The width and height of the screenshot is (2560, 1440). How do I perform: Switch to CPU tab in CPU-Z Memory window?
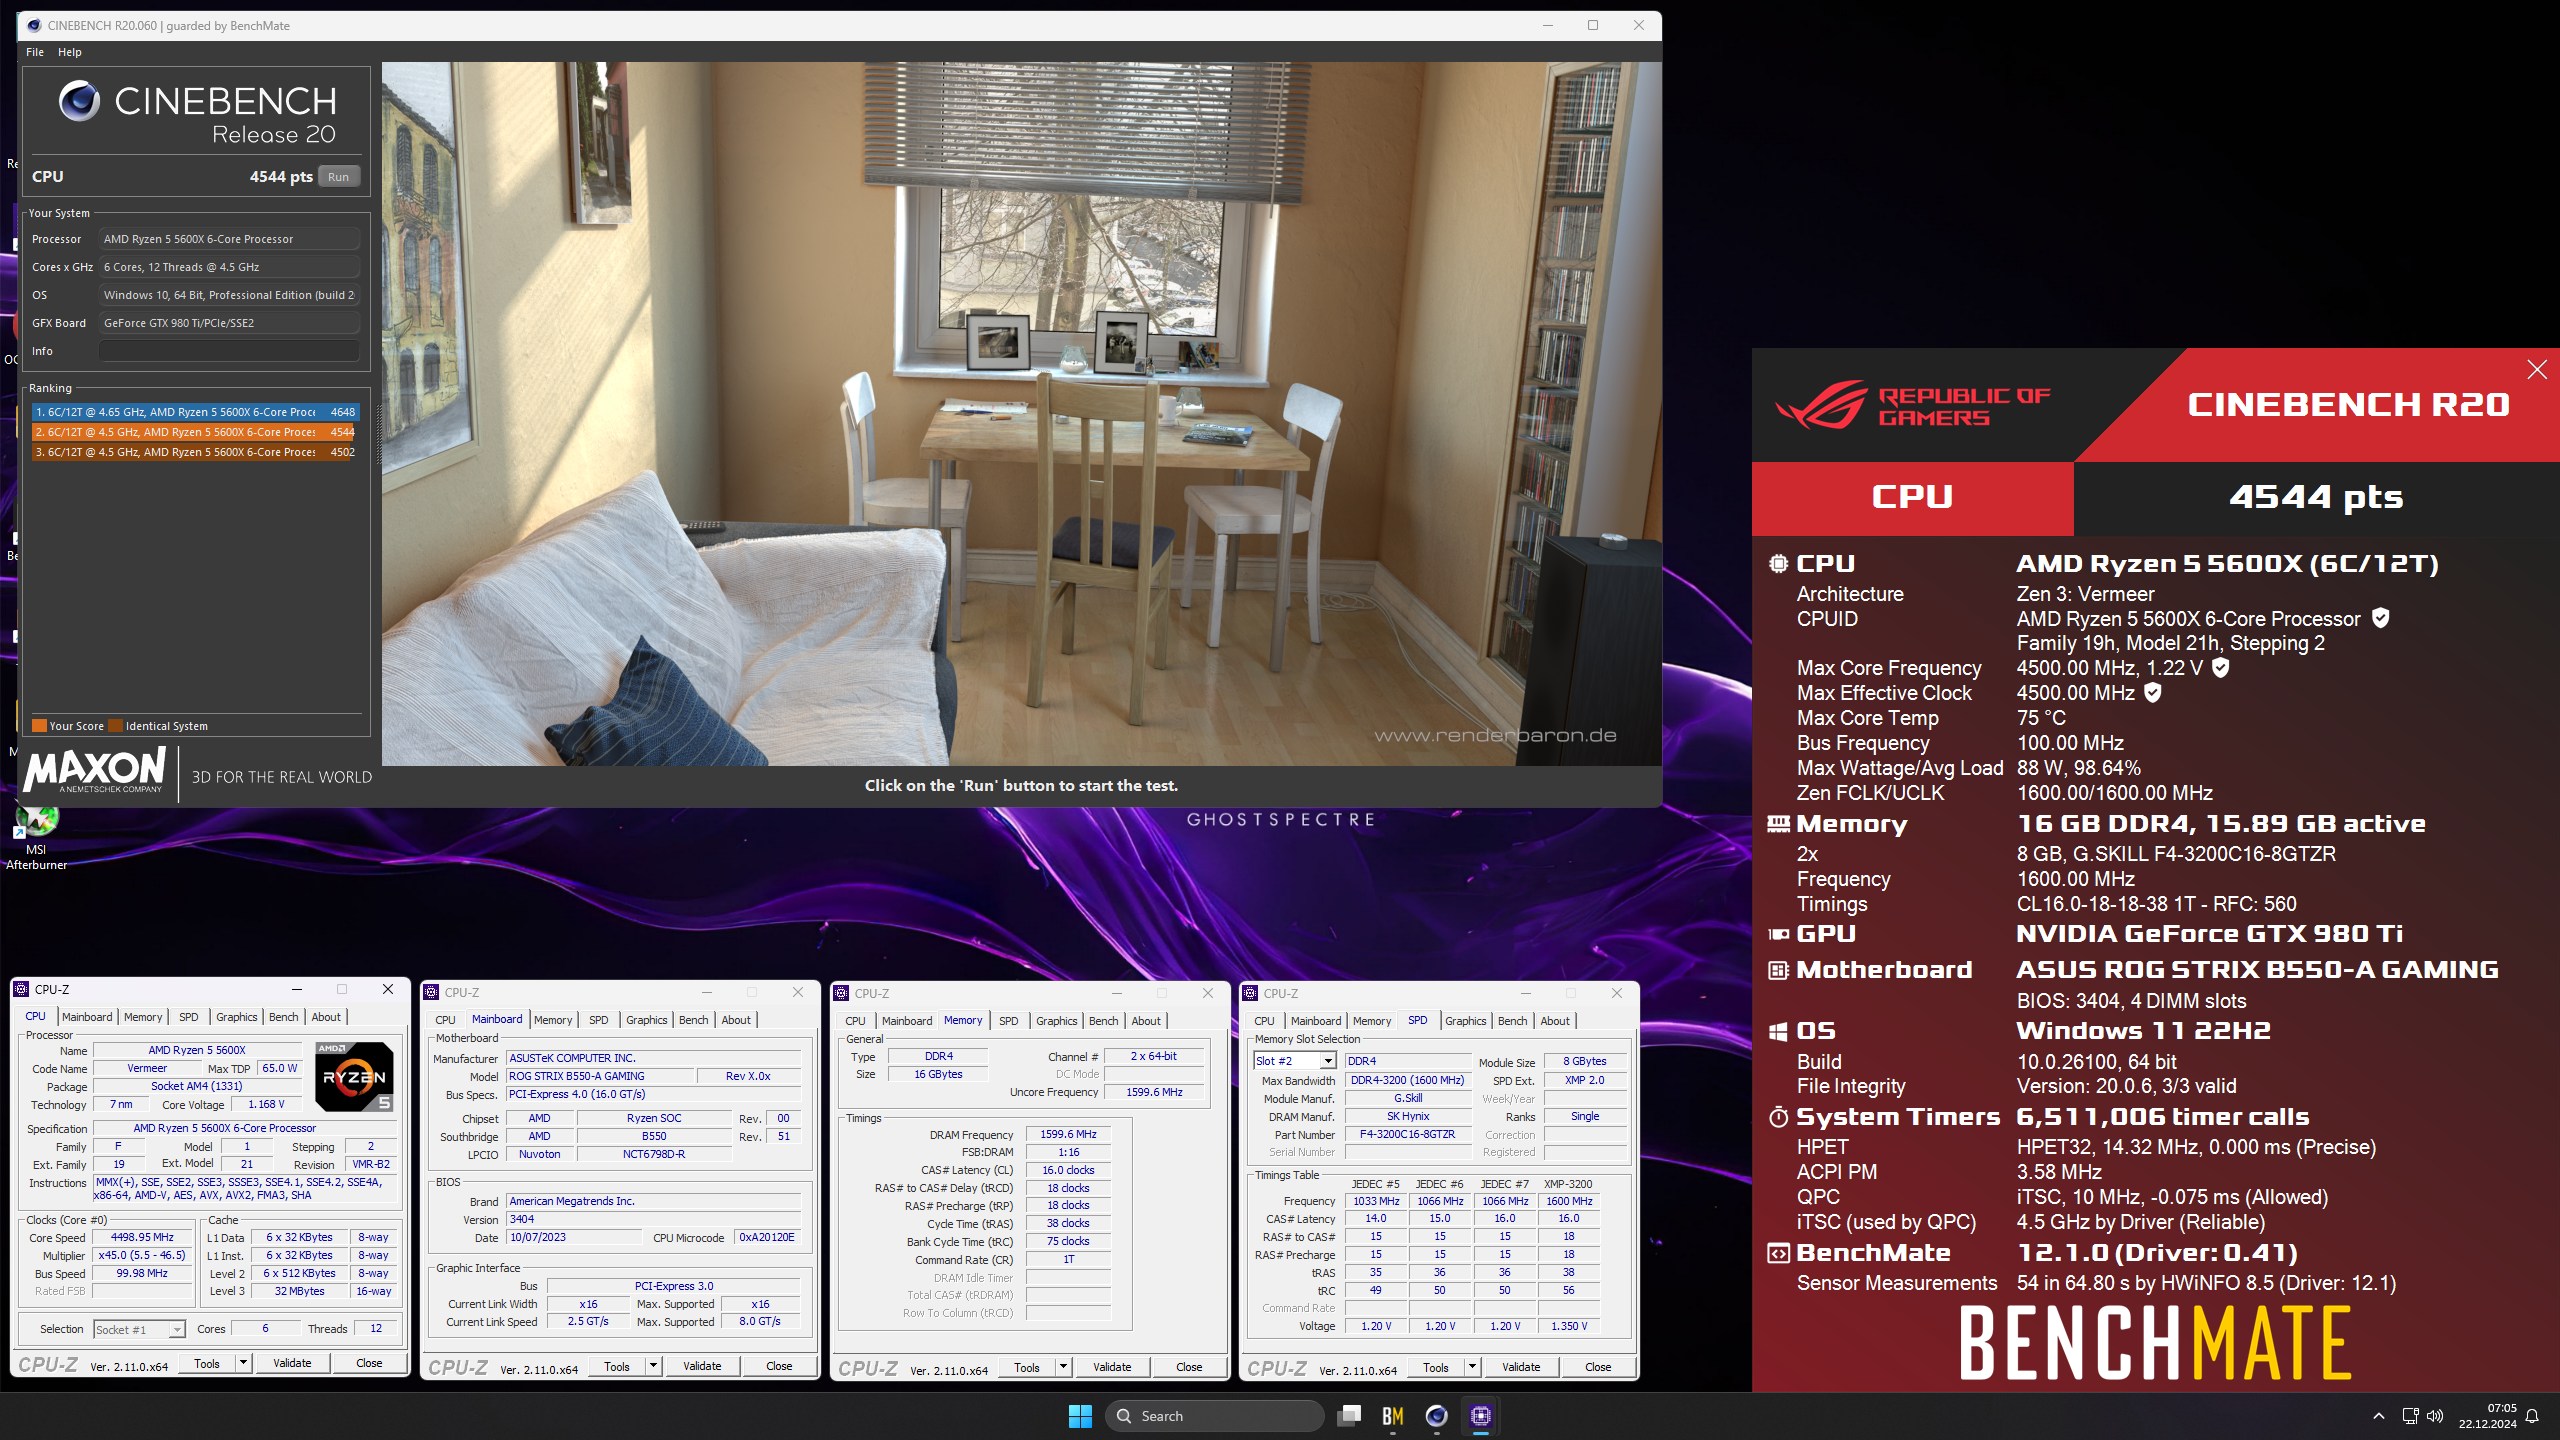pos(855,1021)
